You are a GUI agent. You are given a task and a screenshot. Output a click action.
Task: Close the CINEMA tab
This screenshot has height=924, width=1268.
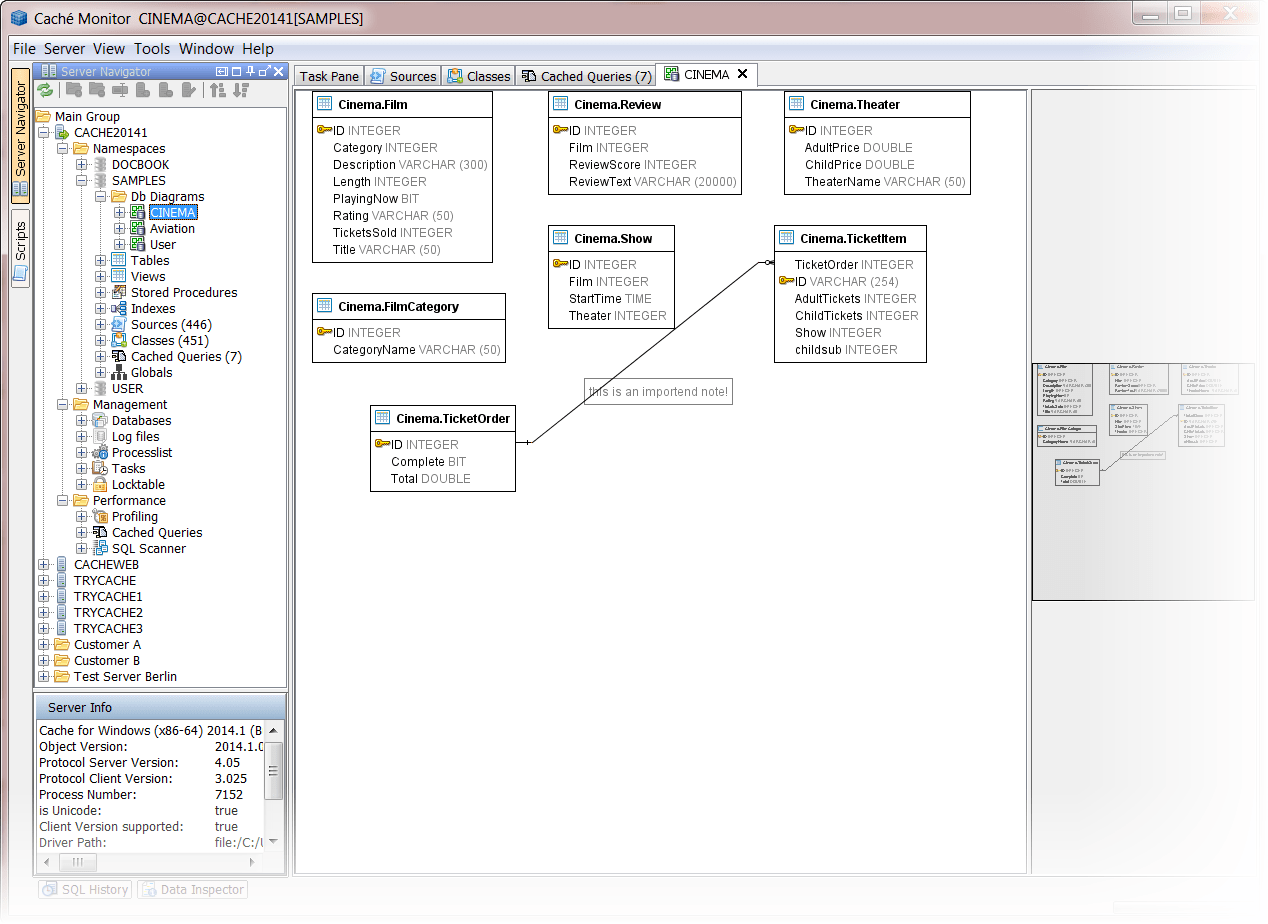click(742, 74)
